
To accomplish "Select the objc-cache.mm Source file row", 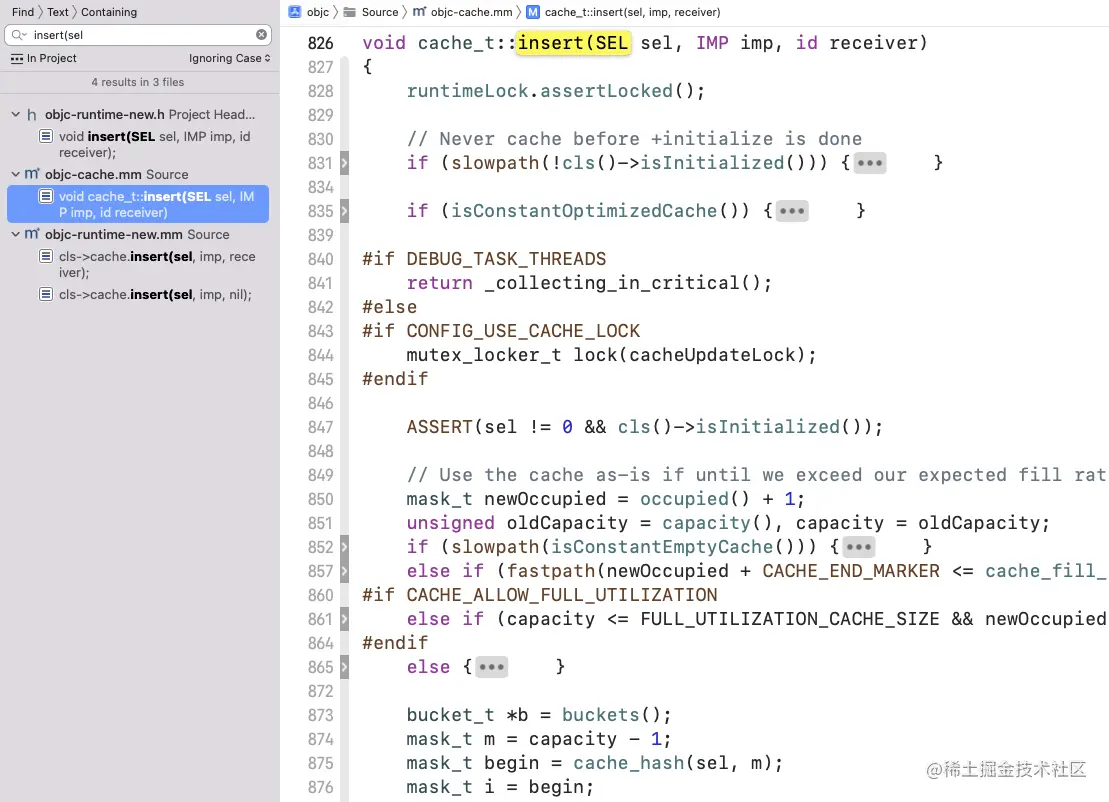I will point(139,174).
